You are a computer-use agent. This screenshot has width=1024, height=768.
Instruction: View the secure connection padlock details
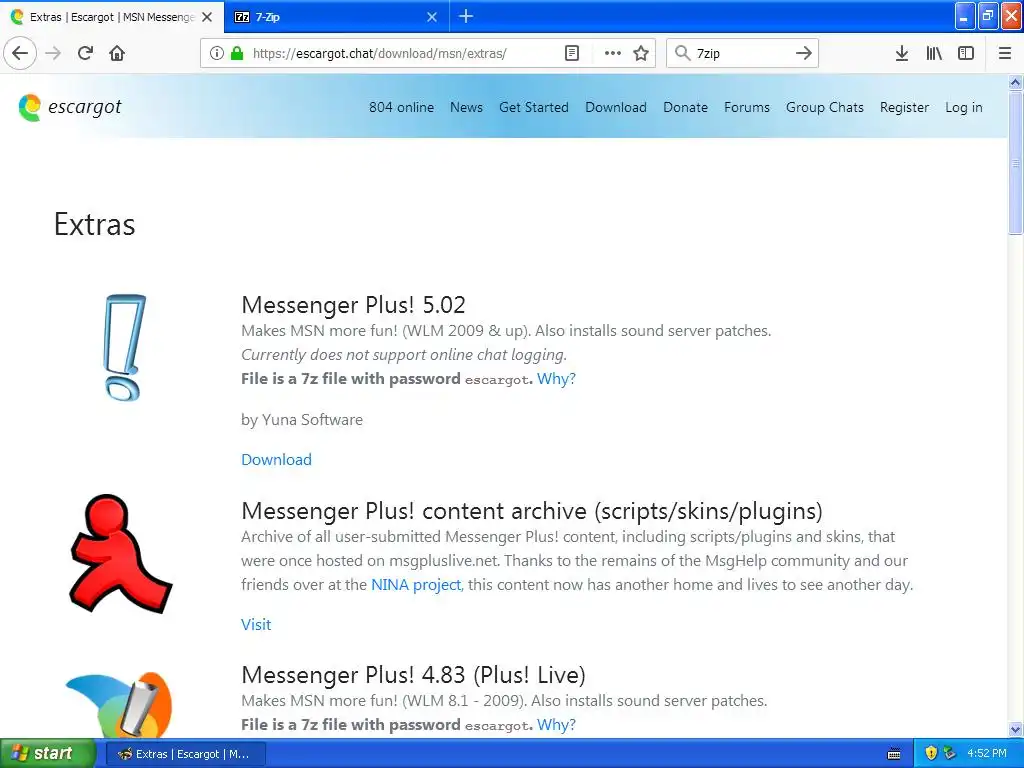(x=237, y=53)
